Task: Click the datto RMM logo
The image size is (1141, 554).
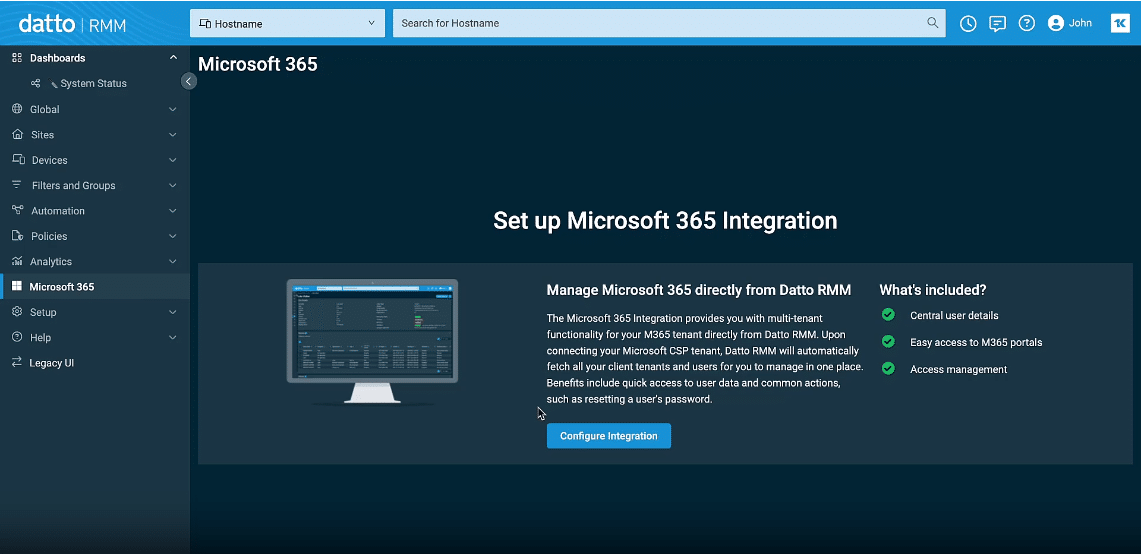Action: [72, 24]
